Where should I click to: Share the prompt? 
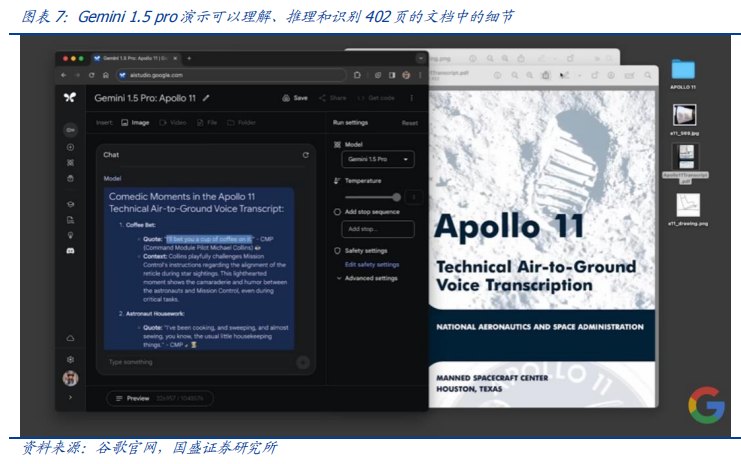[333, 98]
